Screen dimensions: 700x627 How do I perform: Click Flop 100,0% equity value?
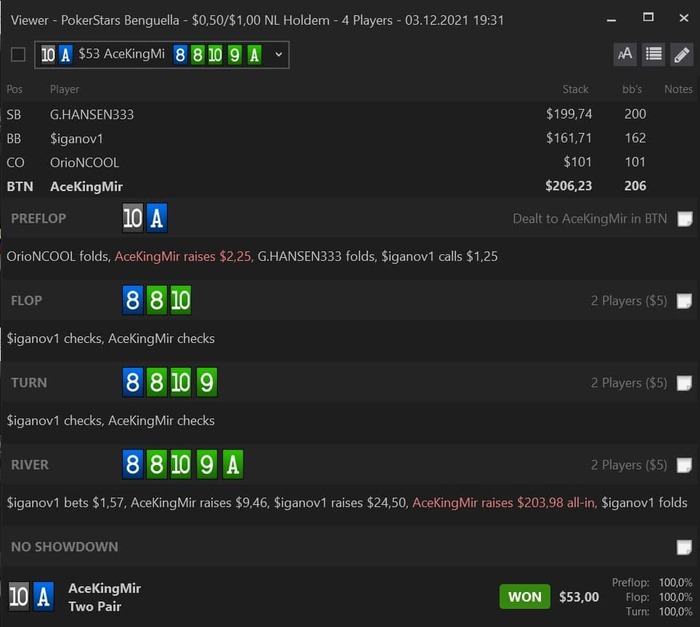(x=675, y=598)
